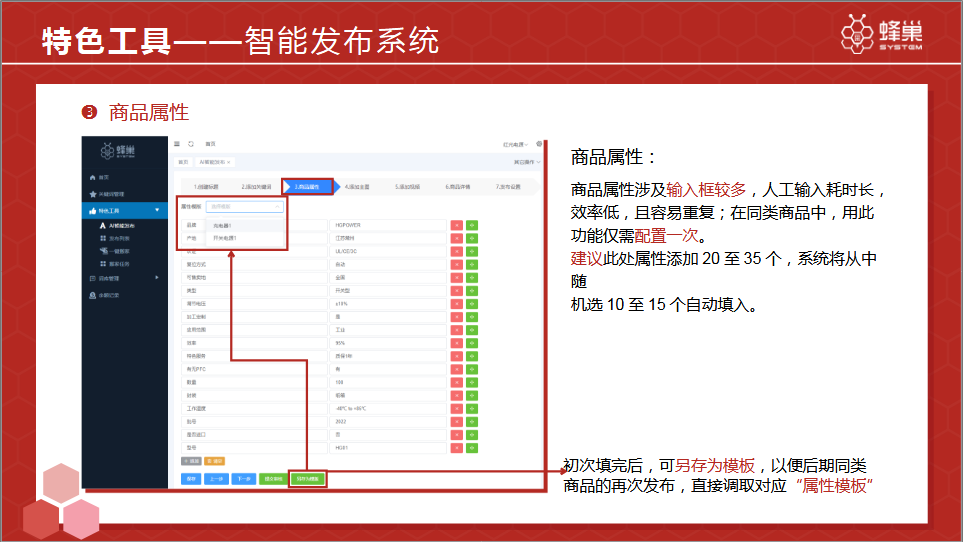Viewport: 963px width, 542px height.
Task: Delete the UL/CE/3C attribute row
Action: (x=456, y=251)
